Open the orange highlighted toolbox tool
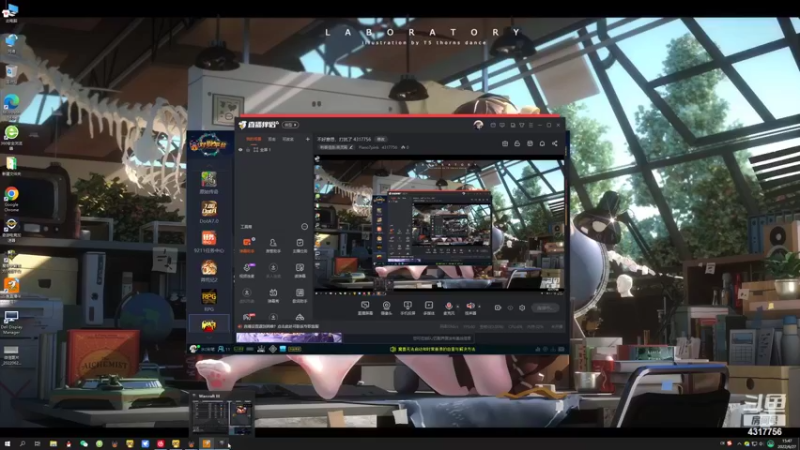 [247, 245]
